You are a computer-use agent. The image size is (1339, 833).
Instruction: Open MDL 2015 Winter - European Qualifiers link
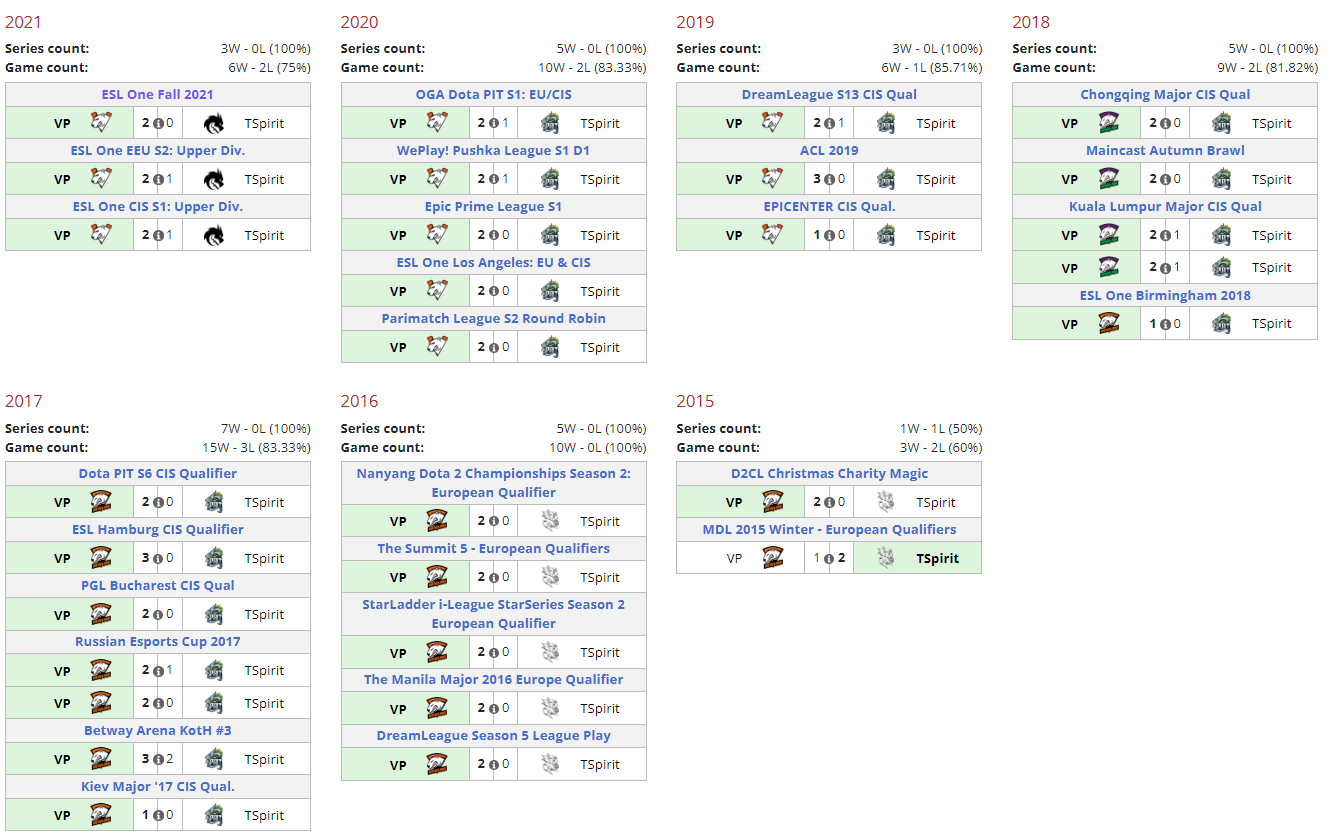(x=829, y=530)
